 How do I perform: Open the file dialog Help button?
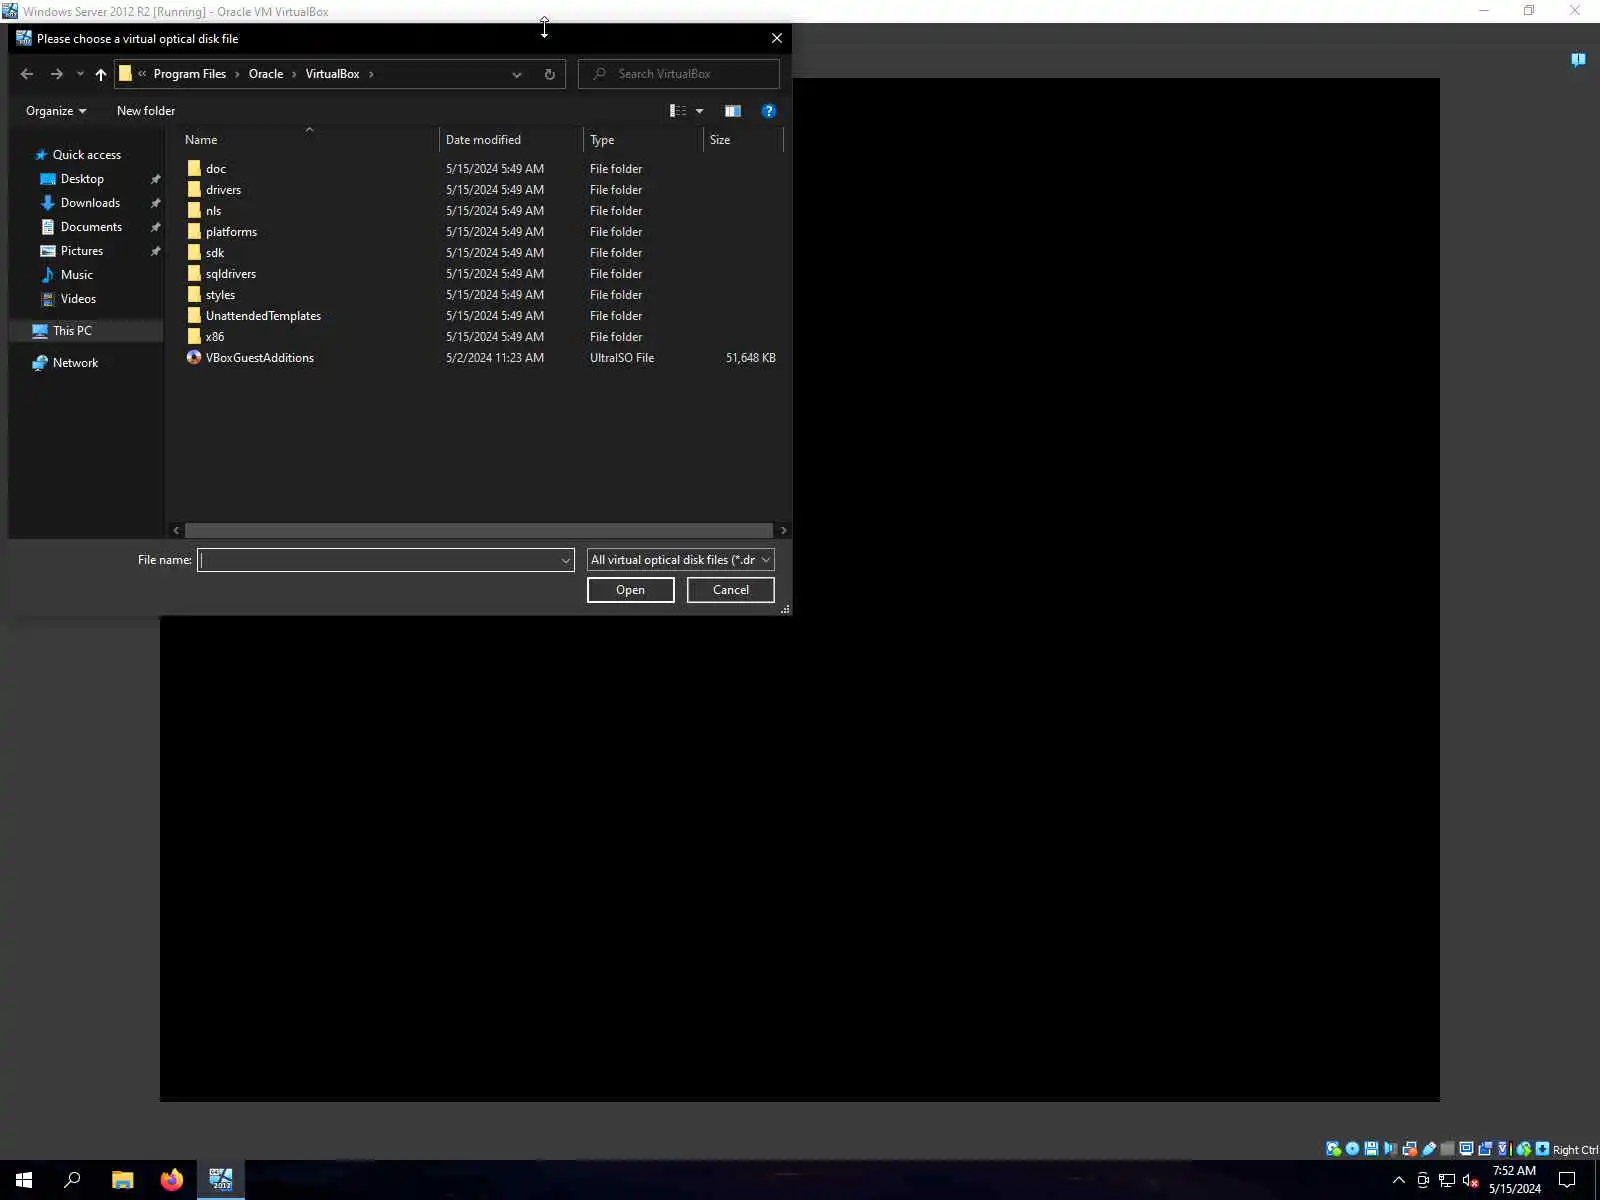click(768, 111)
